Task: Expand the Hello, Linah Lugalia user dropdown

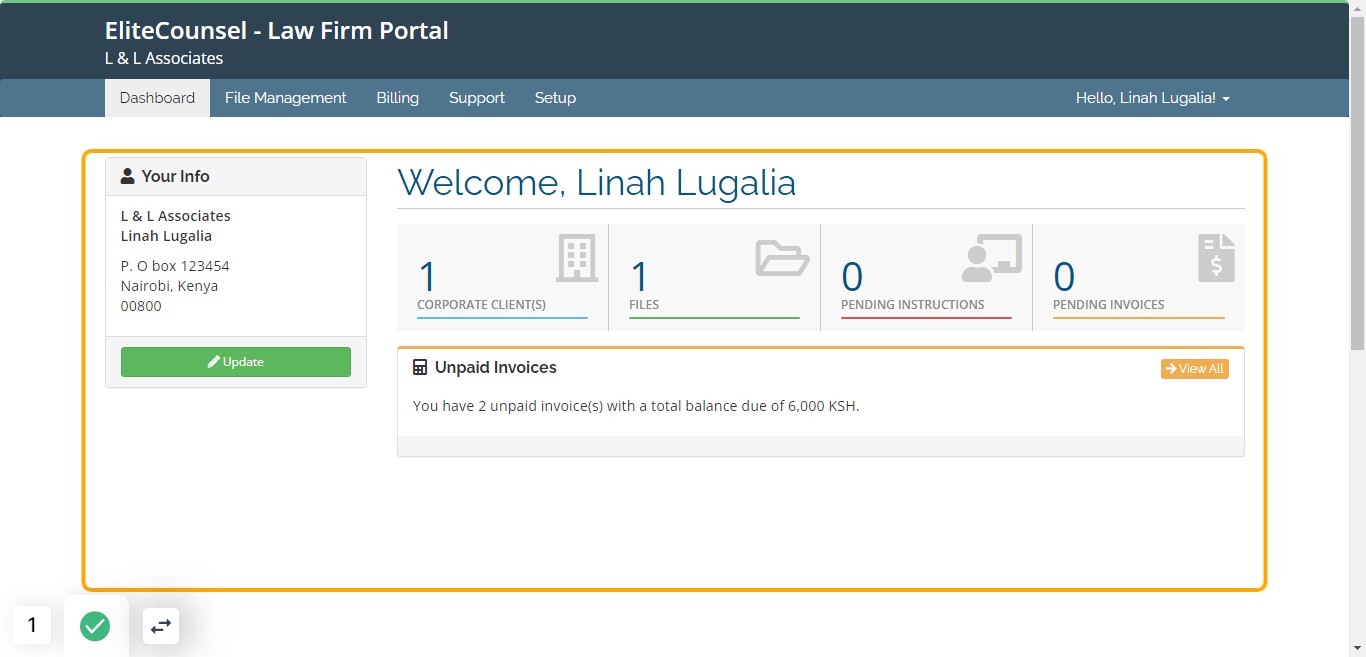Action: (x=1152, y=98)
